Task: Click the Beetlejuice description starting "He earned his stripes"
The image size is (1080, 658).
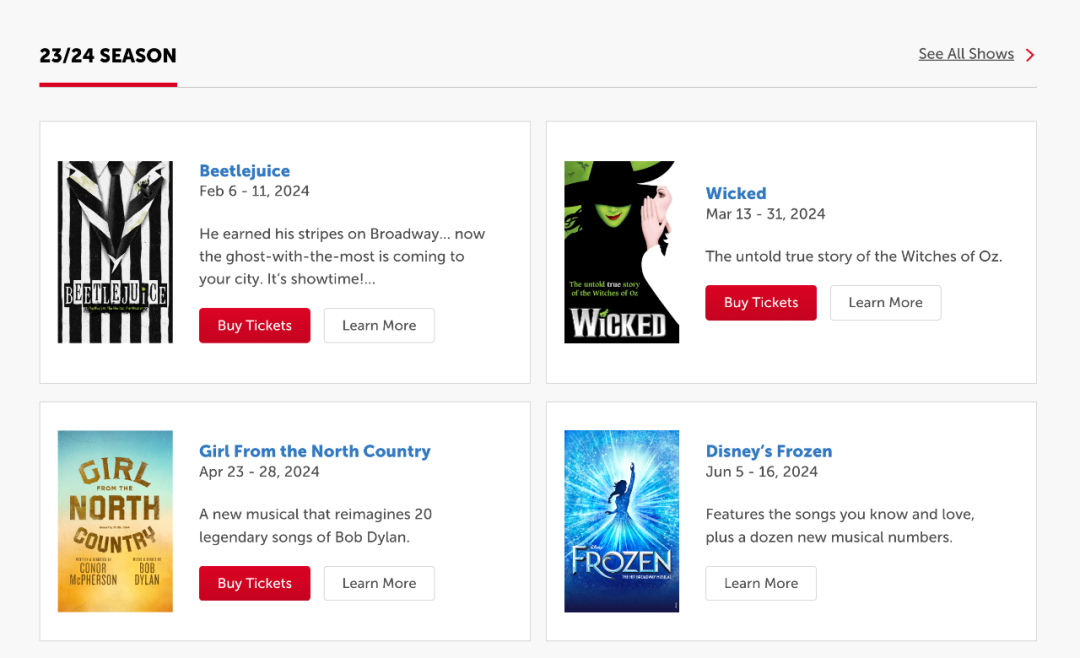Action: (342, 256)
